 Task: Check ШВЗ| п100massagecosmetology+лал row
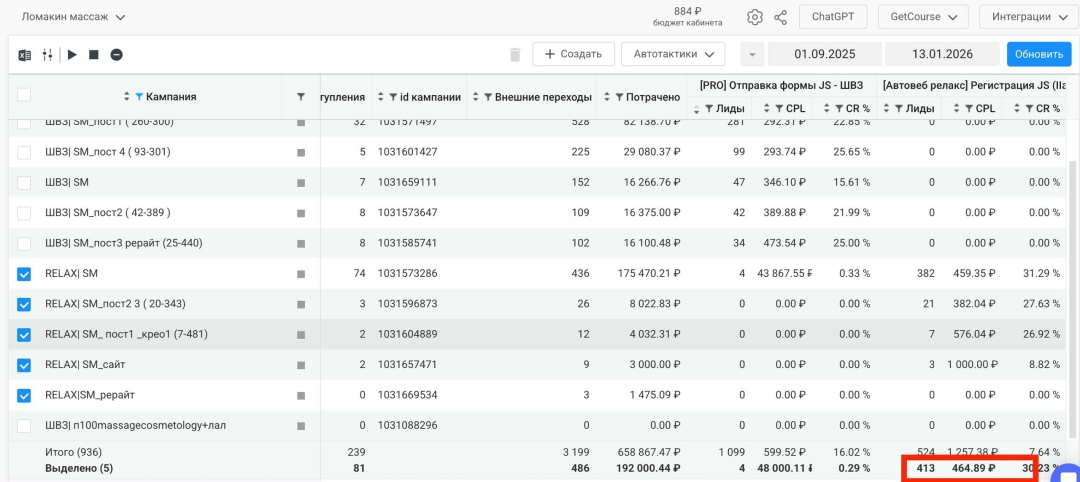(23, 426)
